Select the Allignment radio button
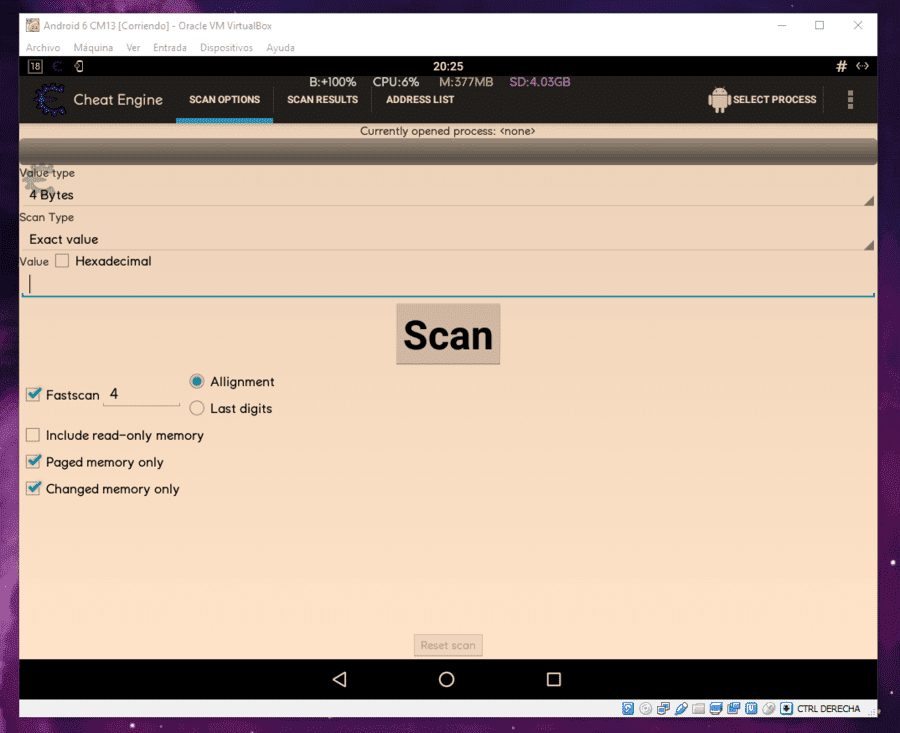Screen dimensions: 900x733 [x=196, y=381]
